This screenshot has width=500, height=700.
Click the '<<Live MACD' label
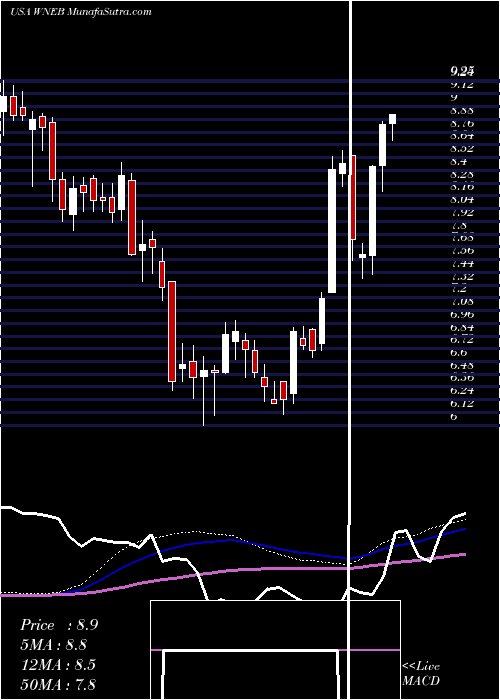point(421,674)
